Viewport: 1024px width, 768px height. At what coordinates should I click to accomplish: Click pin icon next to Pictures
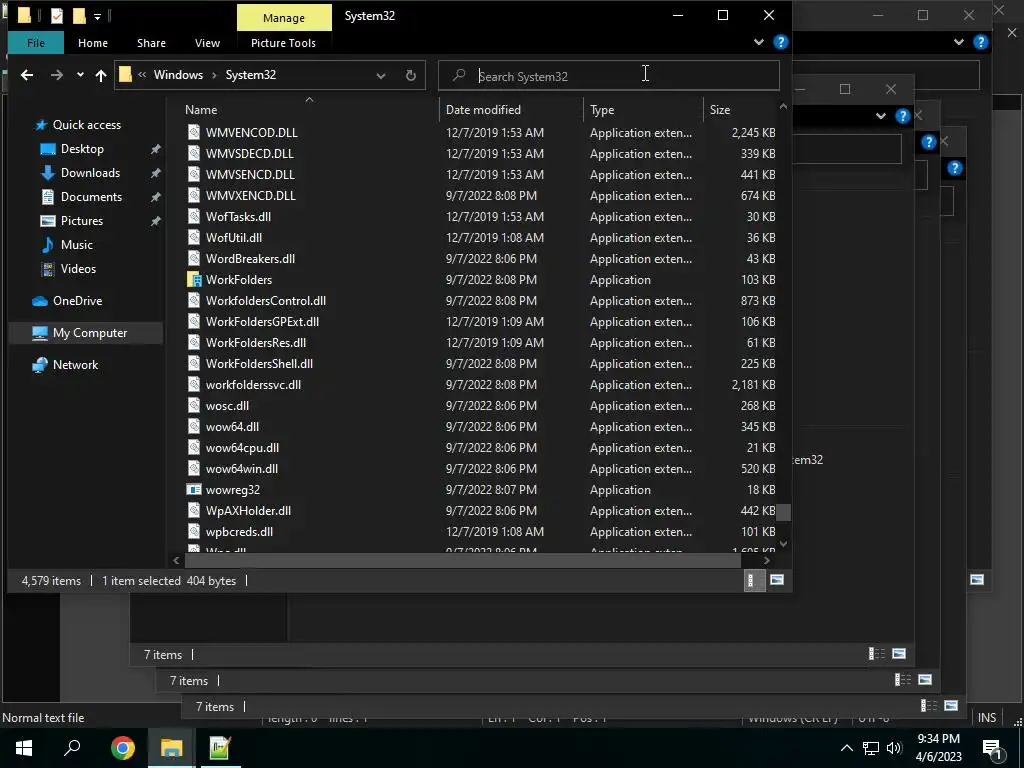tap(155, 221)
